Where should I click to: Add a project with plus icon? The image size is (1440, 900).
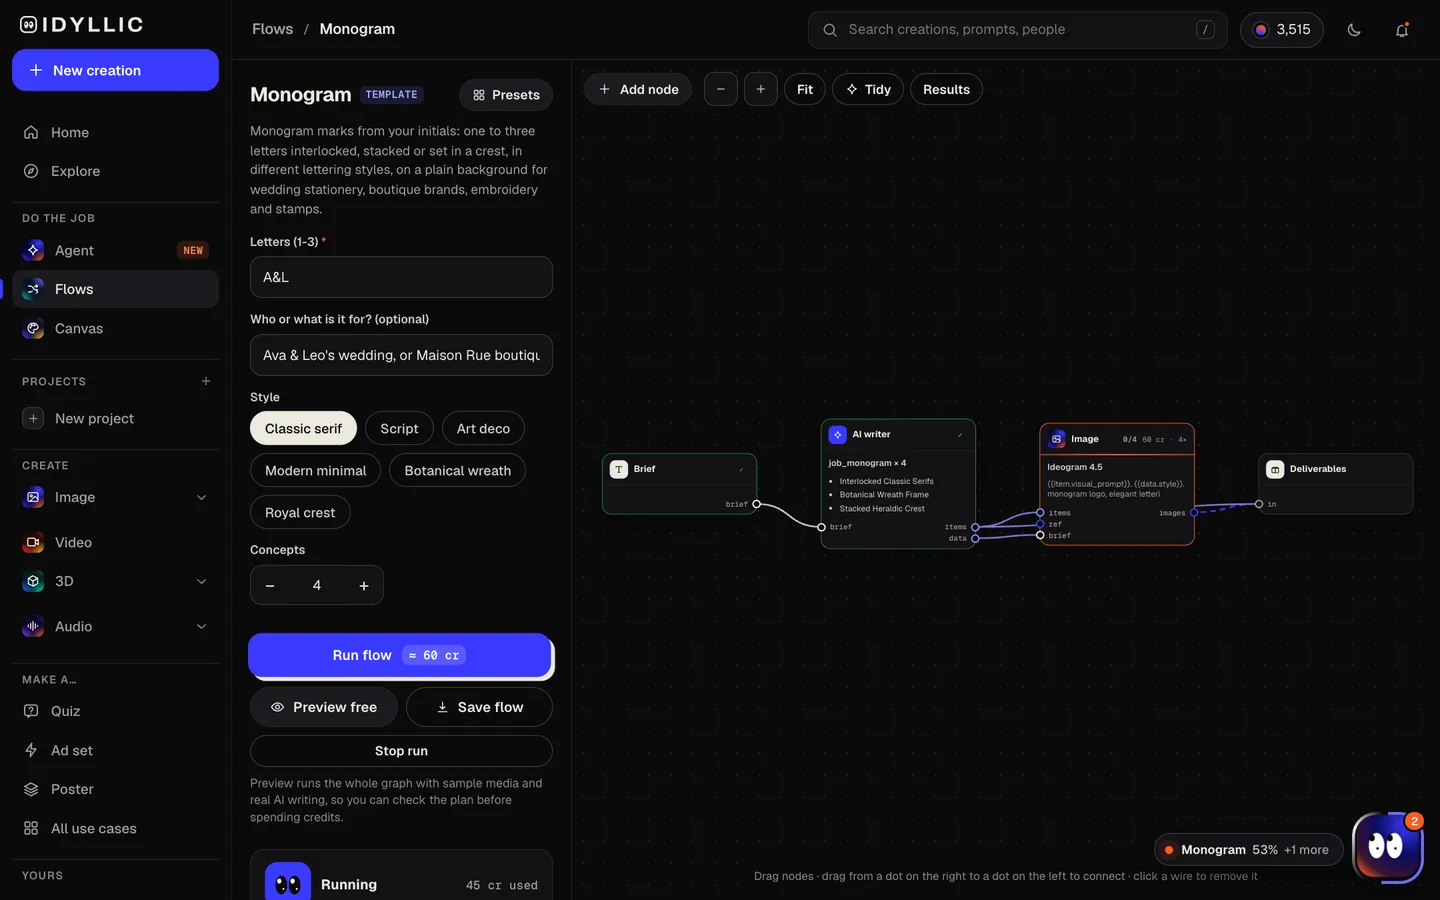click(206, 381)
